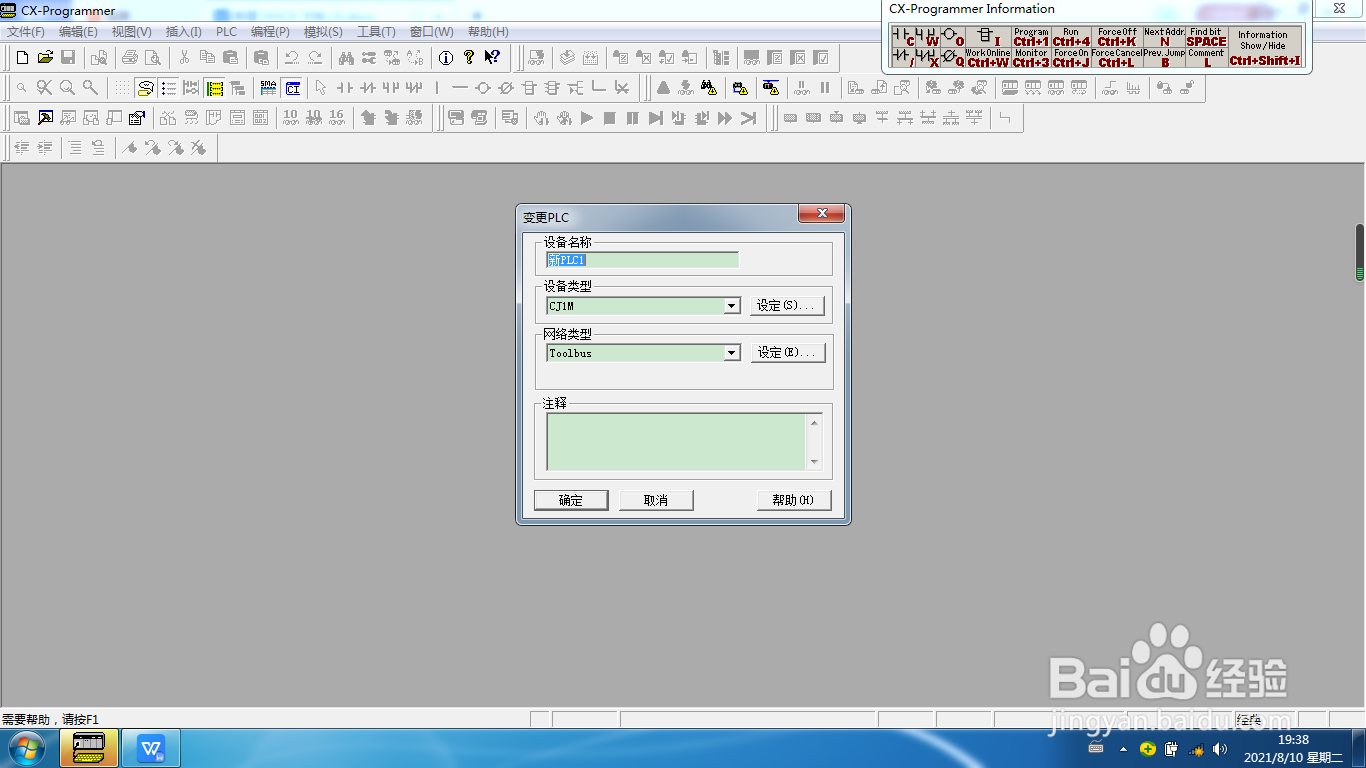Open the 帮助(H) menu
The image size is (1366, 768).
click(x=488, y=32)
